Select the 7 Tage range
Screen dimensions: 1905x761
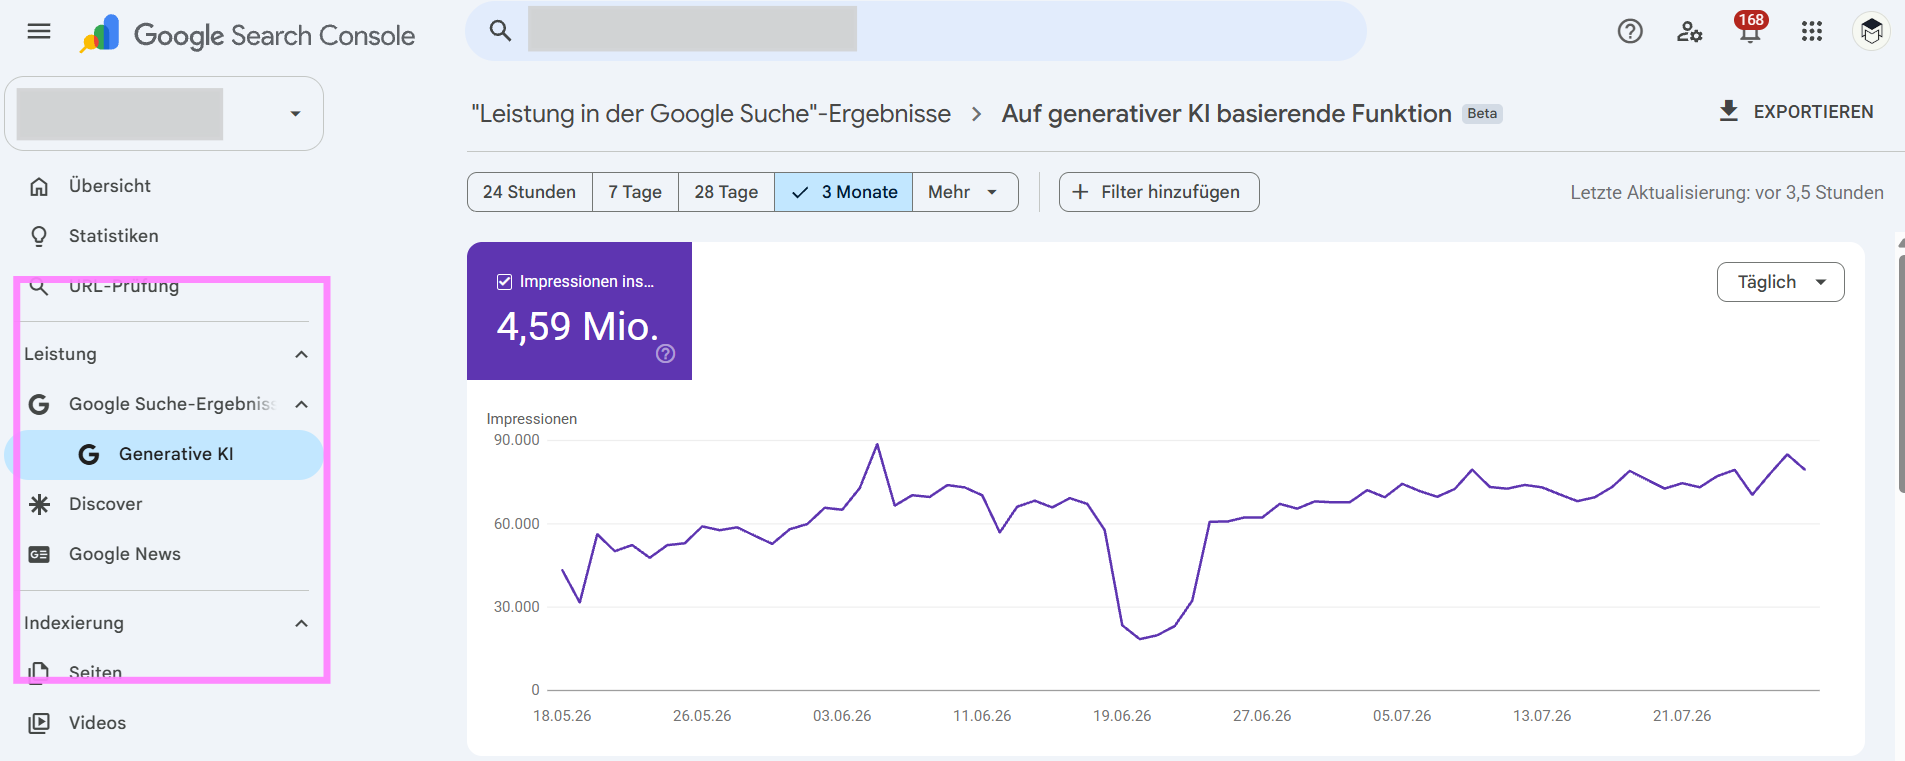(635, 192)
